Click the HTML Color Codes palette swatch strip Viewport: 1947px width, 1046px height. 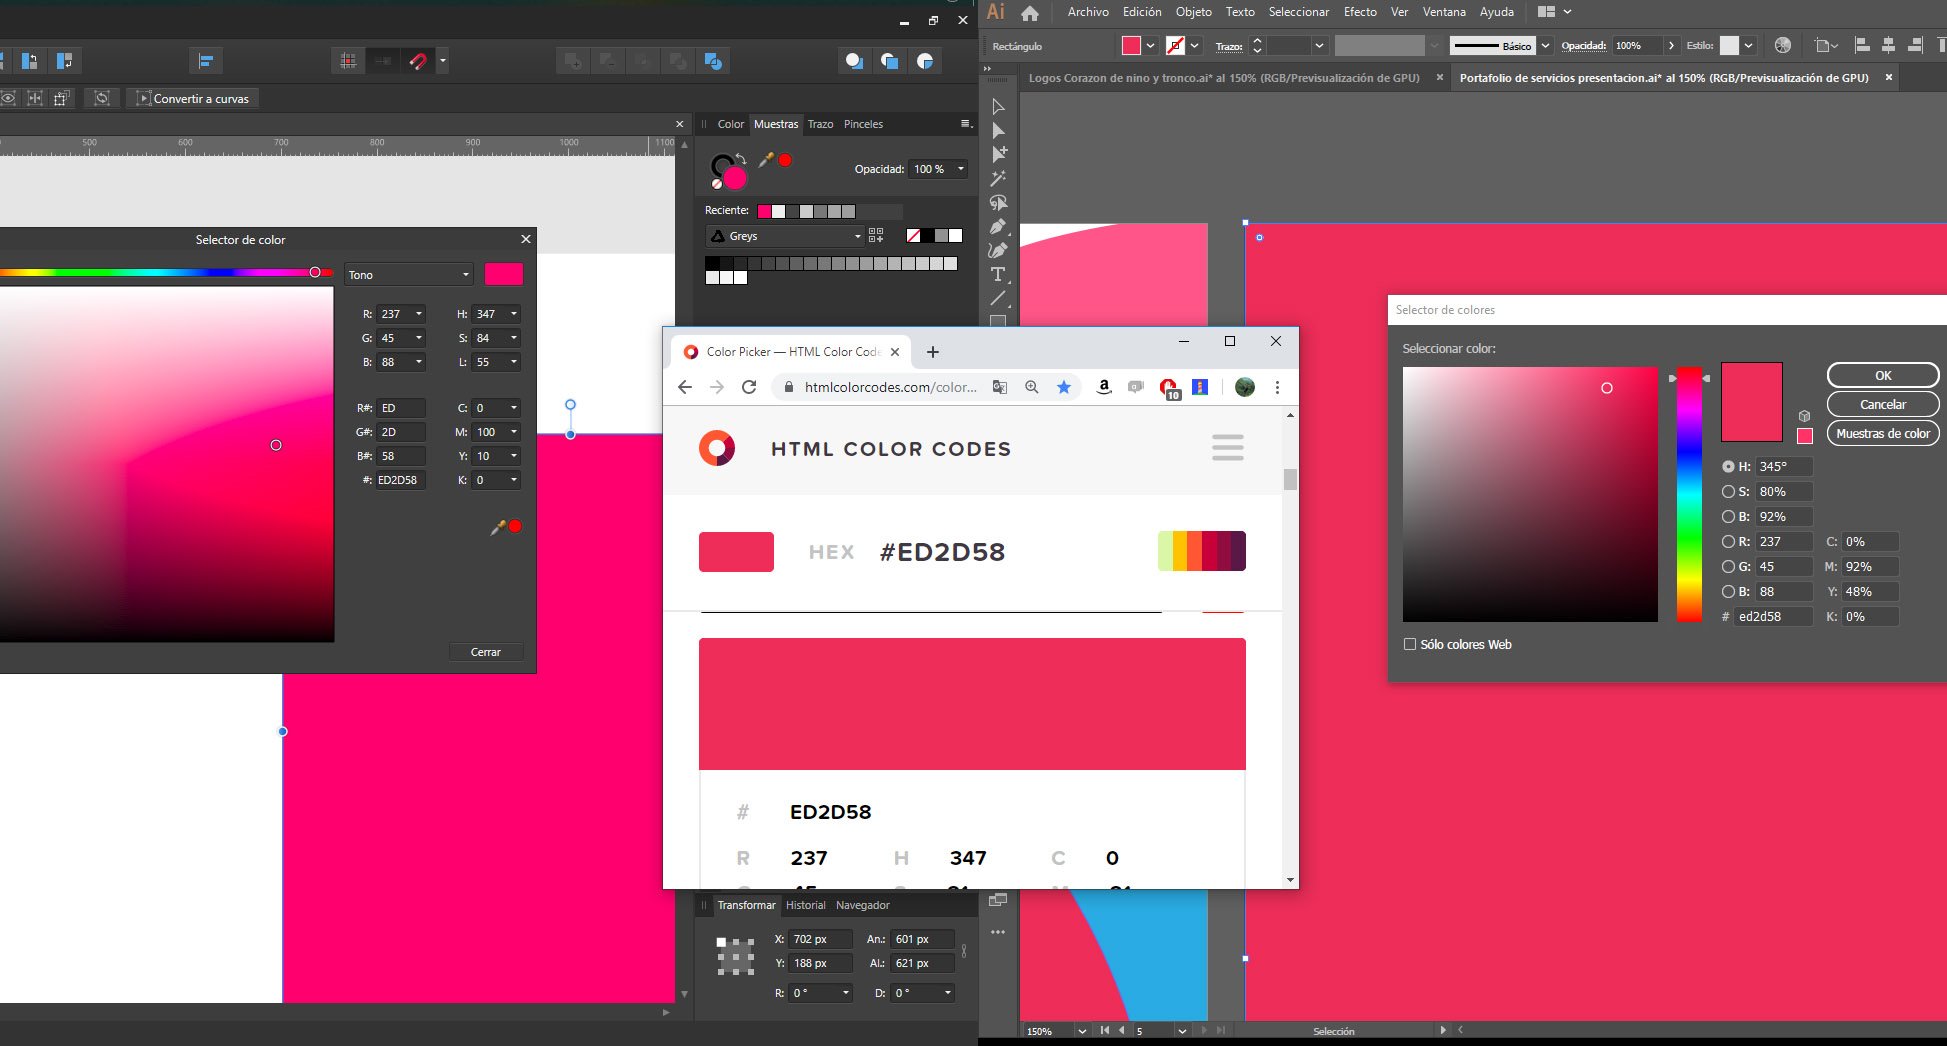coord(1202,551)
